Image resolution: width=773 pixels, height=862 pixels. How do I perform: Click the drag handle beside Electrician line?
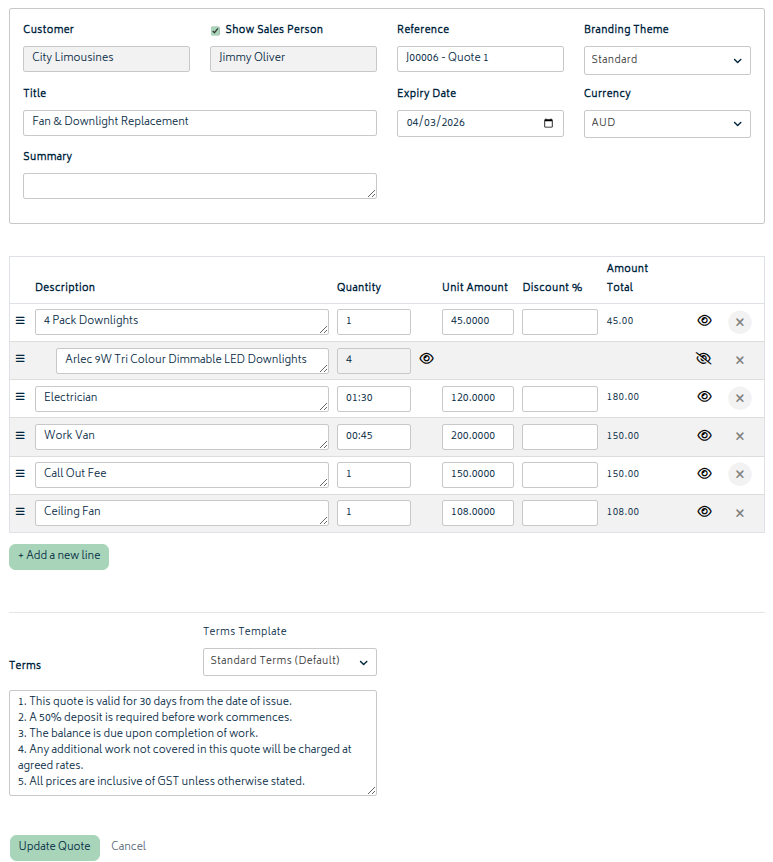(20, 397)
